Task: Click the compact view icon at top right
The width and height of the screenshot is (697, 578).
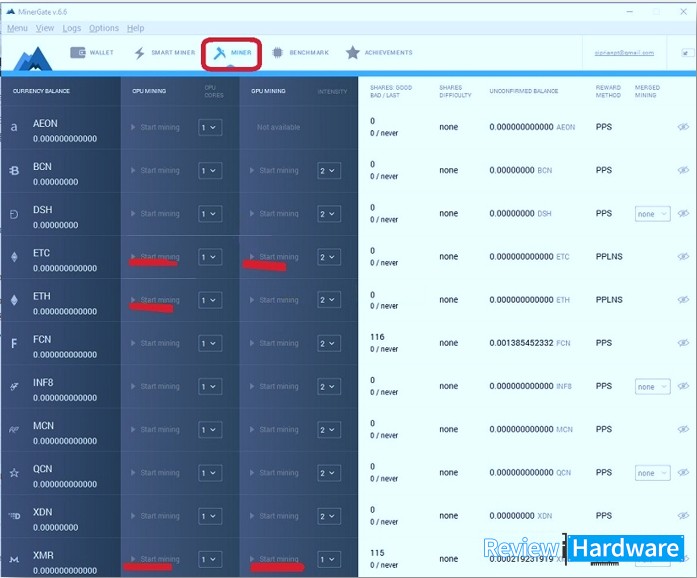Action: [x=687, y=53]
